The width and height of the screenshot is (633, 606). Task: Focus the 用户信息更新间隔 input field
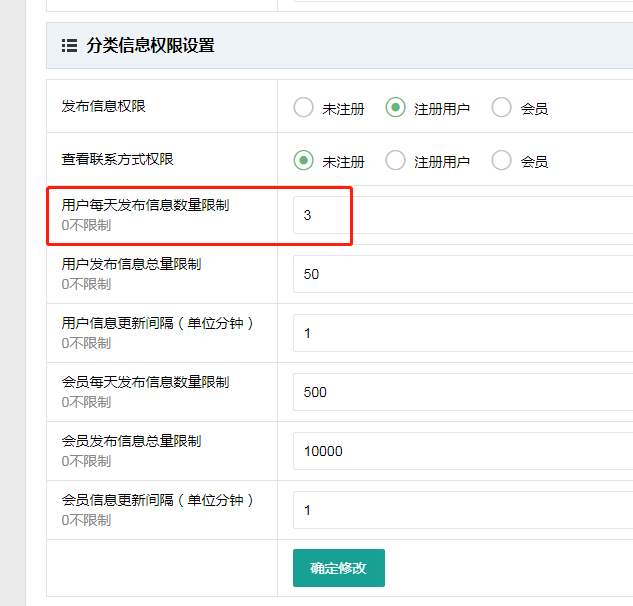(x=462, y=333)
